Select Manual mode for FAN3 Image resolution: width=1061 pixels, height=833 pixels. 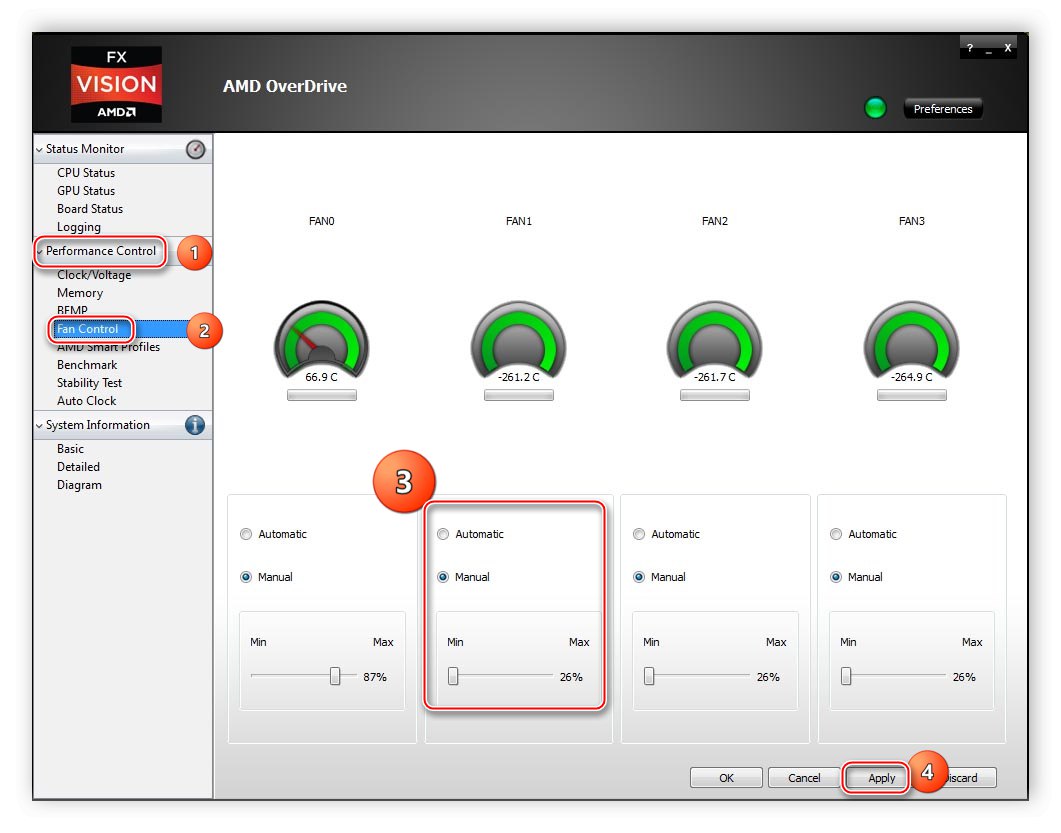coord(836,577)
